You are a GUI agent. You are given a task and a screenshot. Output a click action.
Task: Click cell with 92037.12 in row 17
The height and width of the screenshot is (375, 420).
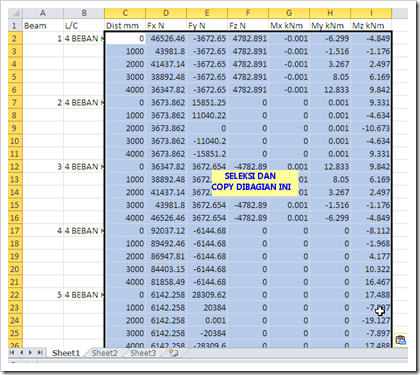pyautogui.click(x=166, y=230)
